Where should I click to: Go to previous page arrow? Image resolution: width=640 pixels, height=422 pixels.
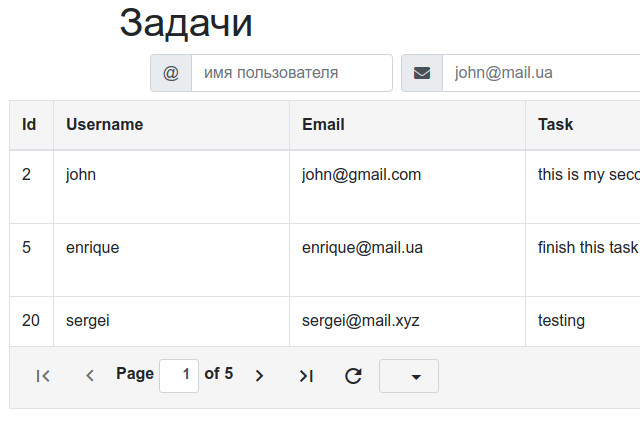(90, 375)
